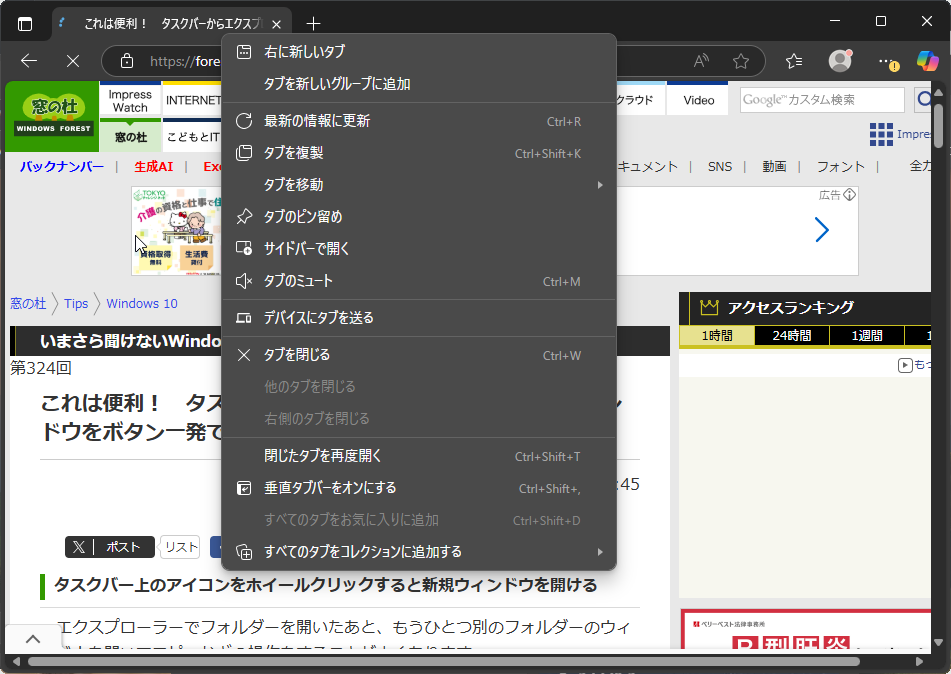Open Copilot in Edge
951x674 pixels.
coord(928,61)
